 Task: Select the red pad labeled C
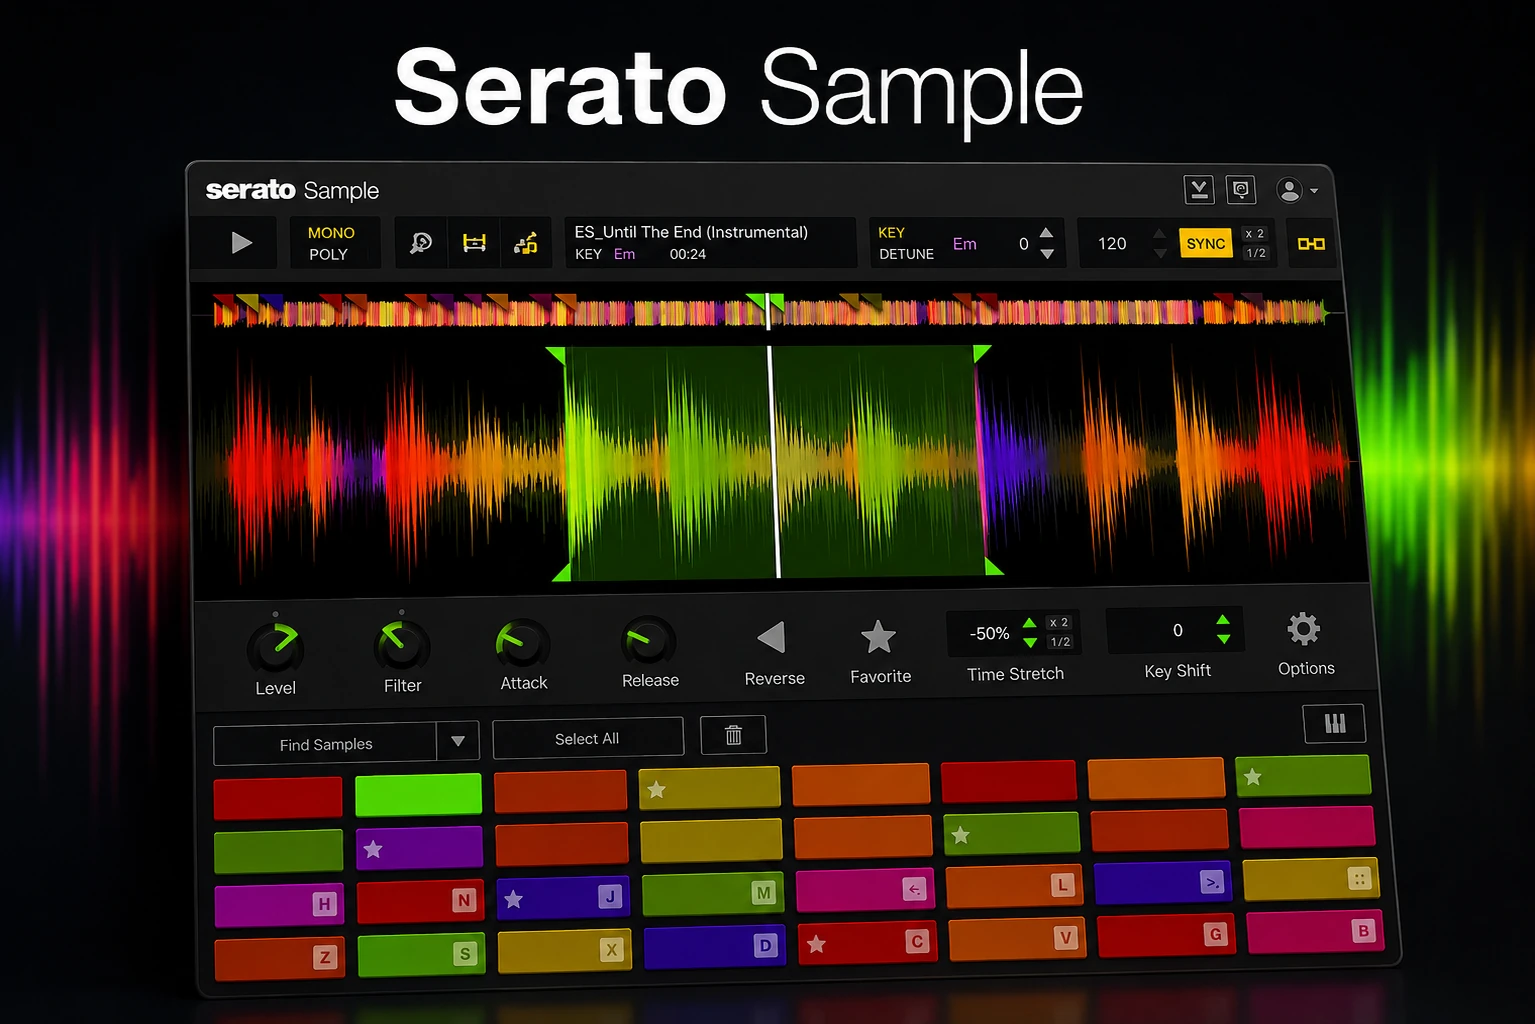click(x=866, y=942)
